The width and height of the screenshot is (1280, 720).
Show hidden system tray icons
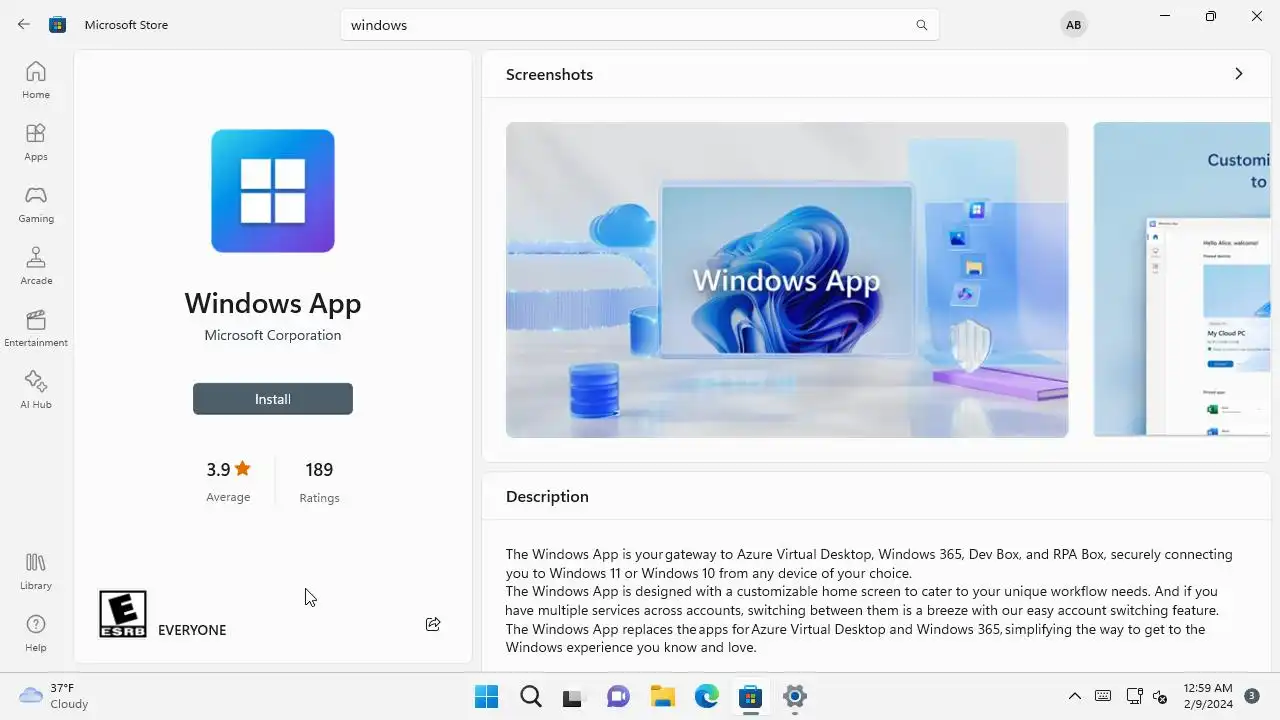tap(1074, 696)
